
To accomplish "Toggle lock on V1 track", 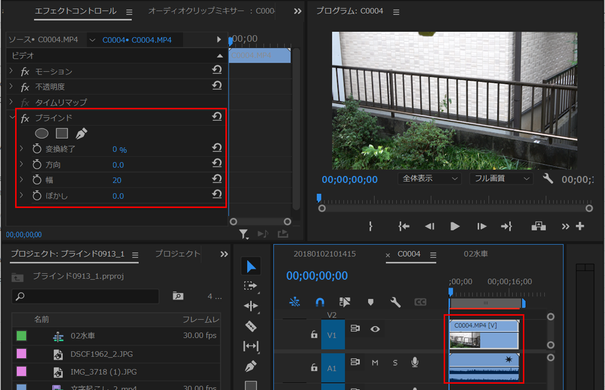I will pos(314,334).
